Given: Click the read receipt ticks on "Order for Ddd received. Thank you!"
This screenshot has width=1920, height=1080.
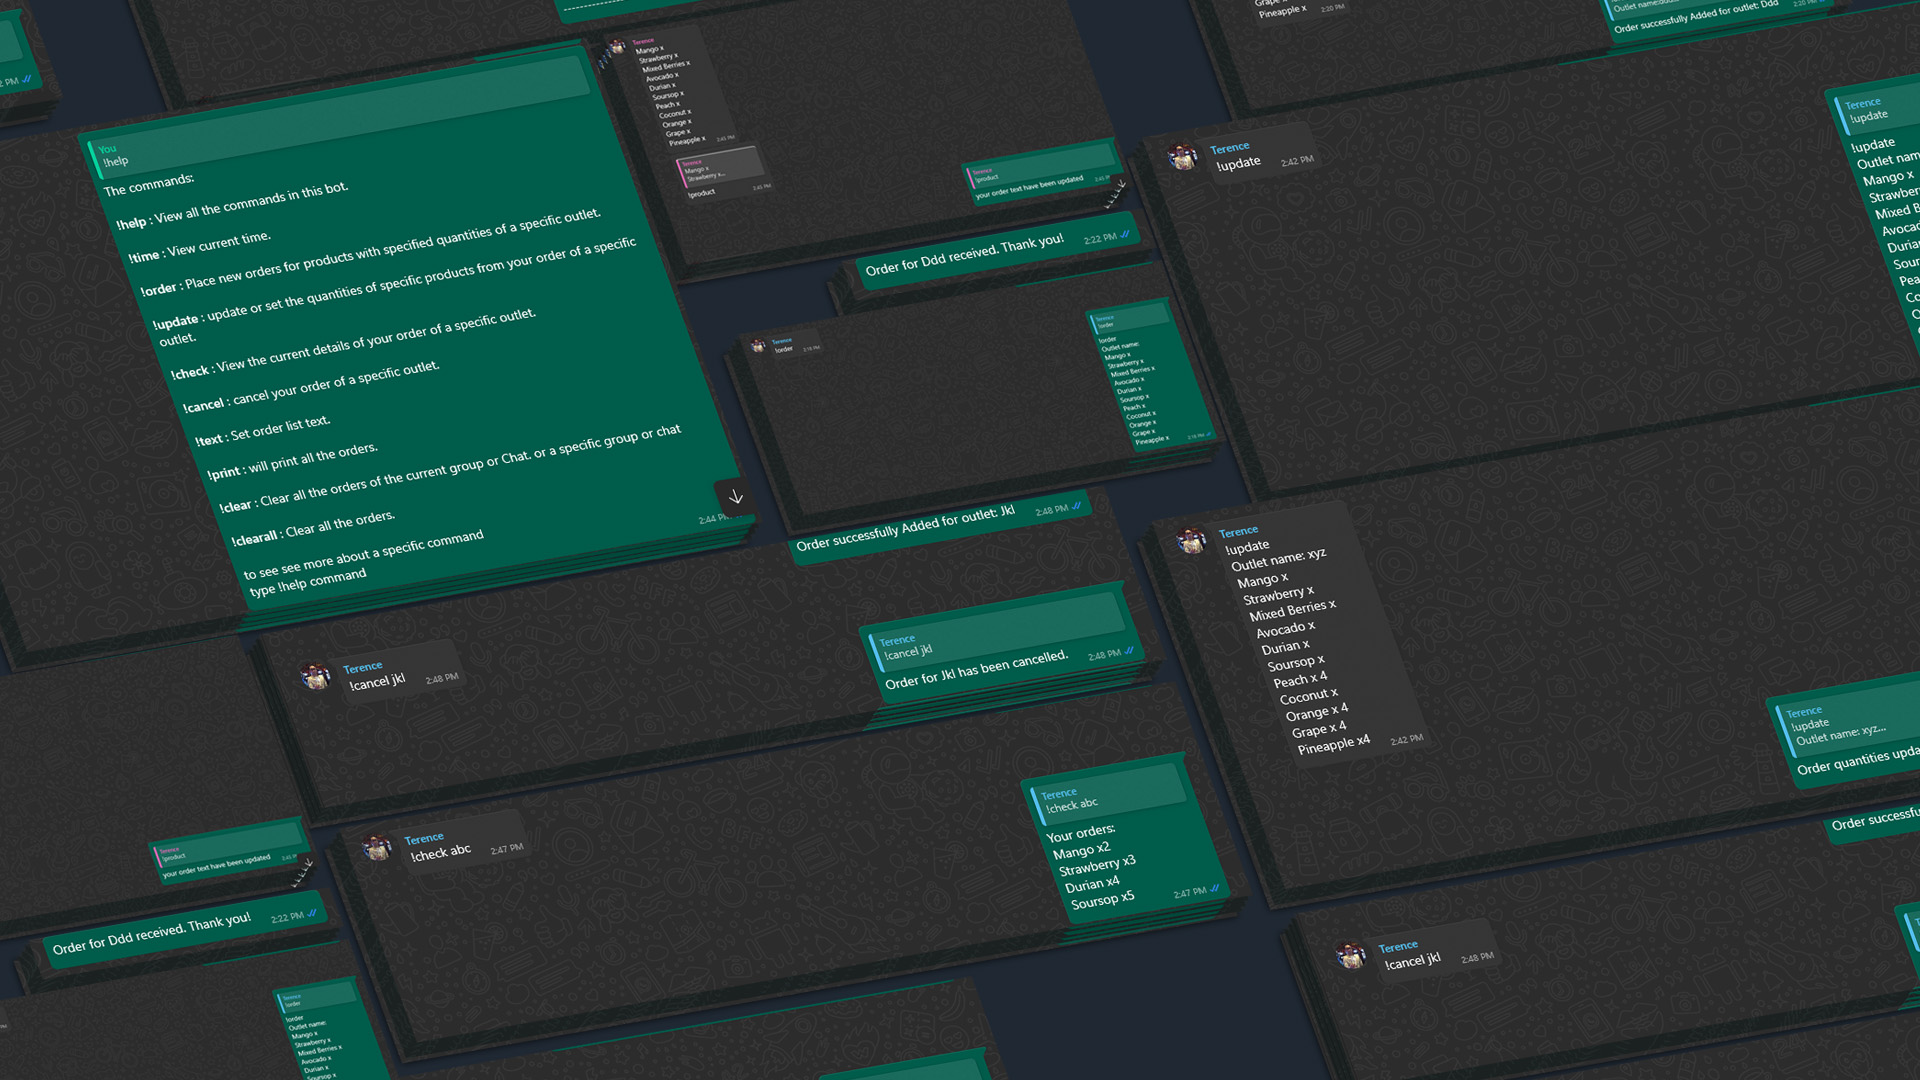Looking at the screenshot, I should point(1124,232).
